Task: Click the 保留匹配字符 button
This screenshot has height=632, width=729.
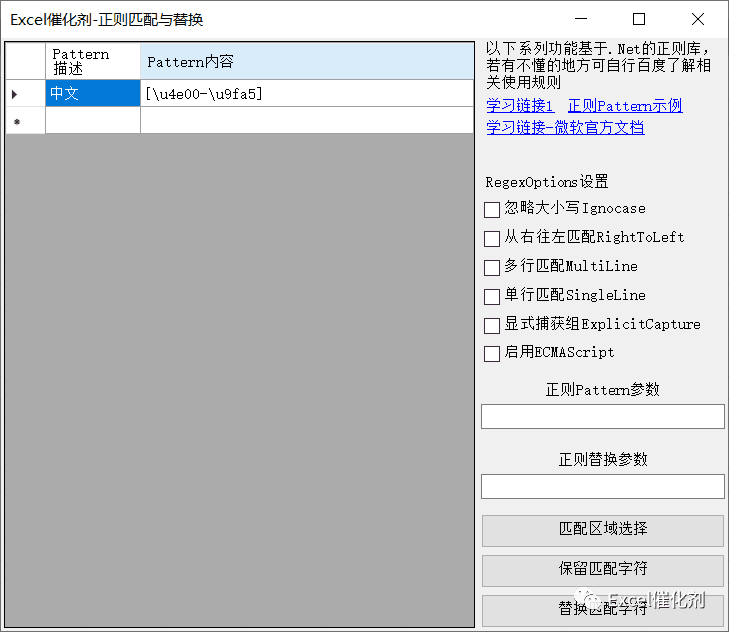Action: coord(603,570)
